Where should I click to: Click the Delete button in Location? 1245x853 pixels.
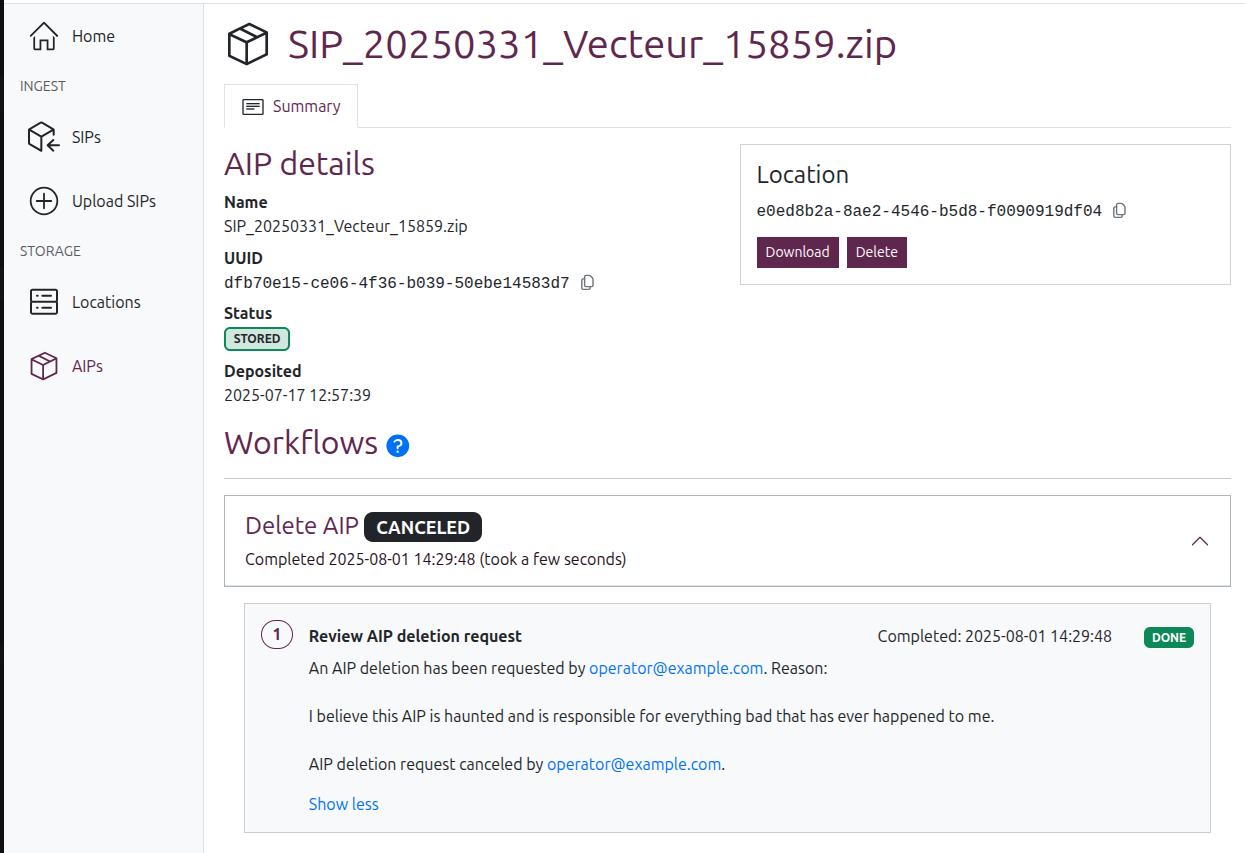pyautogui.click(x=877, y=252)
